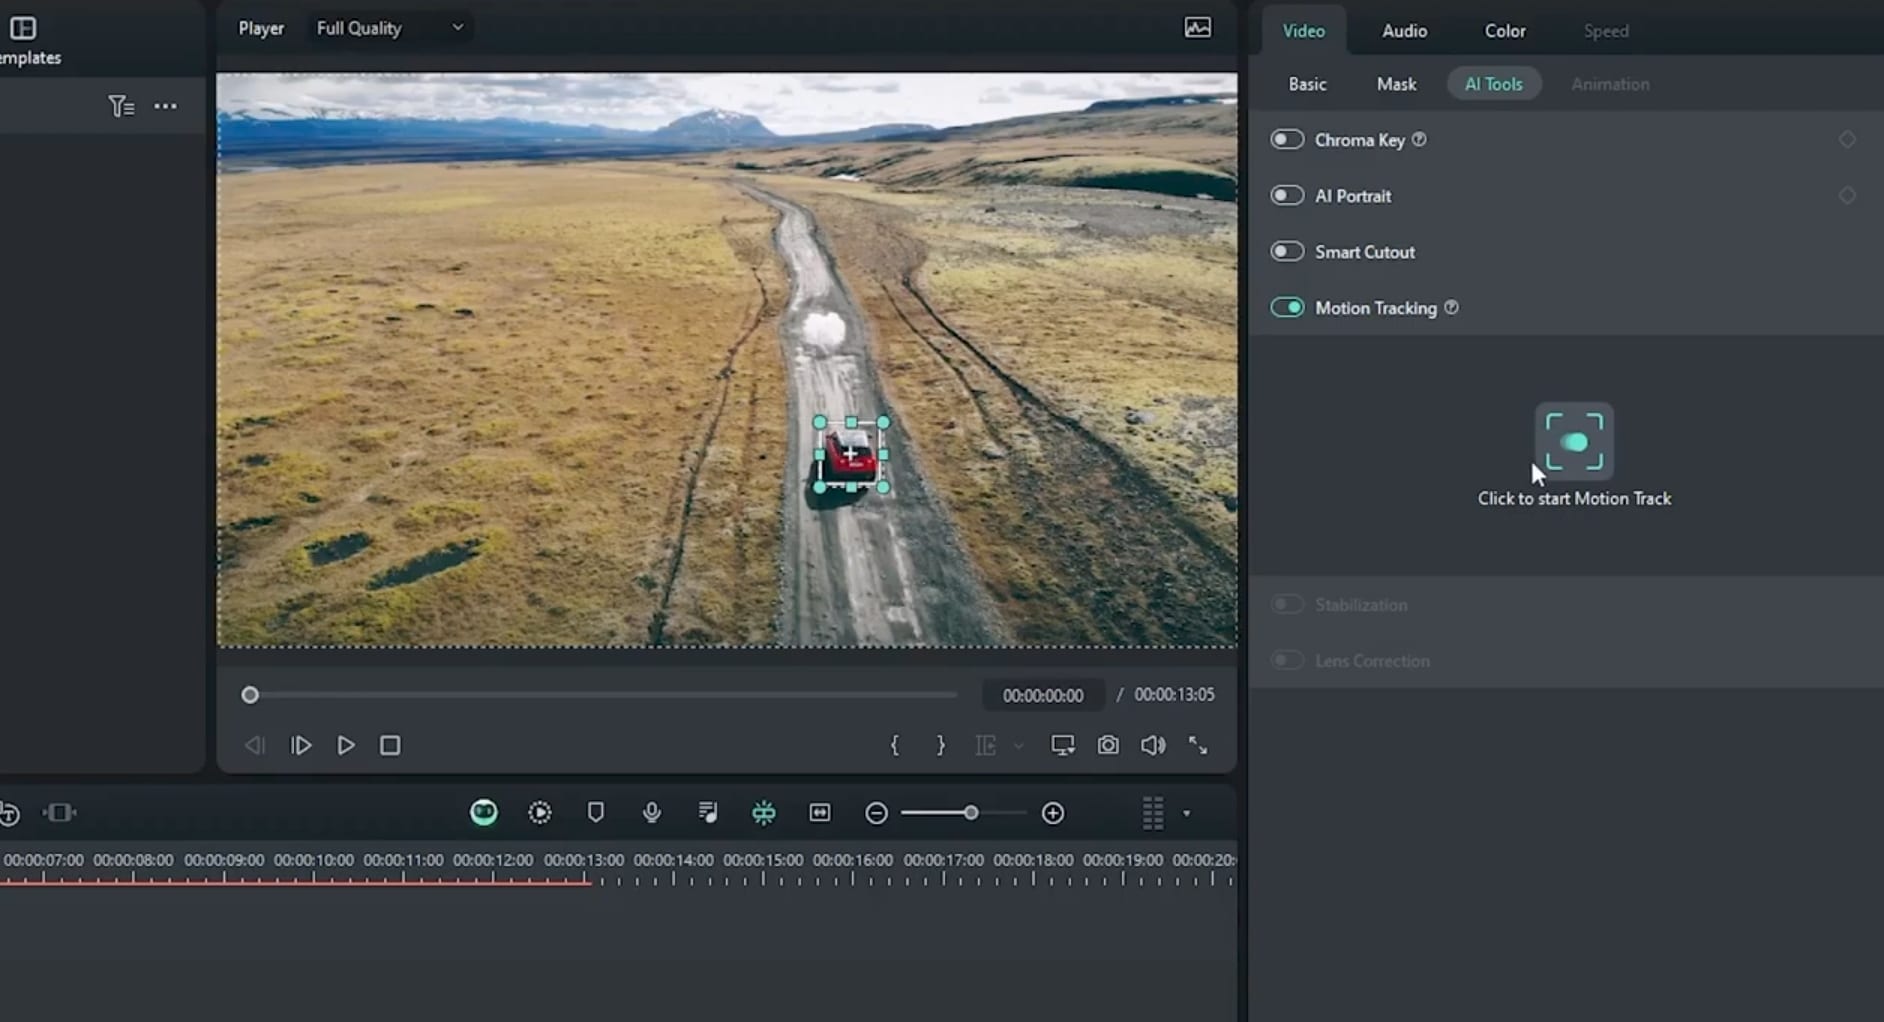Screen dimensions: 1884x1022
Task: Disable the Motion Tracking toggle
Action: point(1287,308)
